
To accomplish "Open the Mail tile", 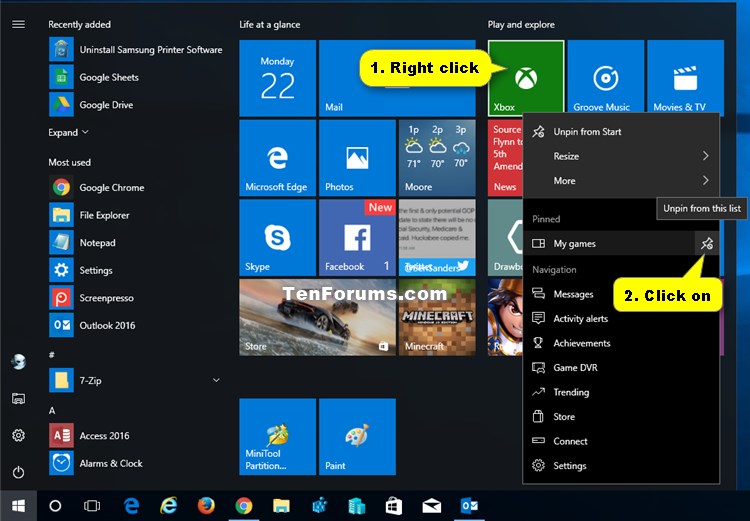I will point(397,78).
